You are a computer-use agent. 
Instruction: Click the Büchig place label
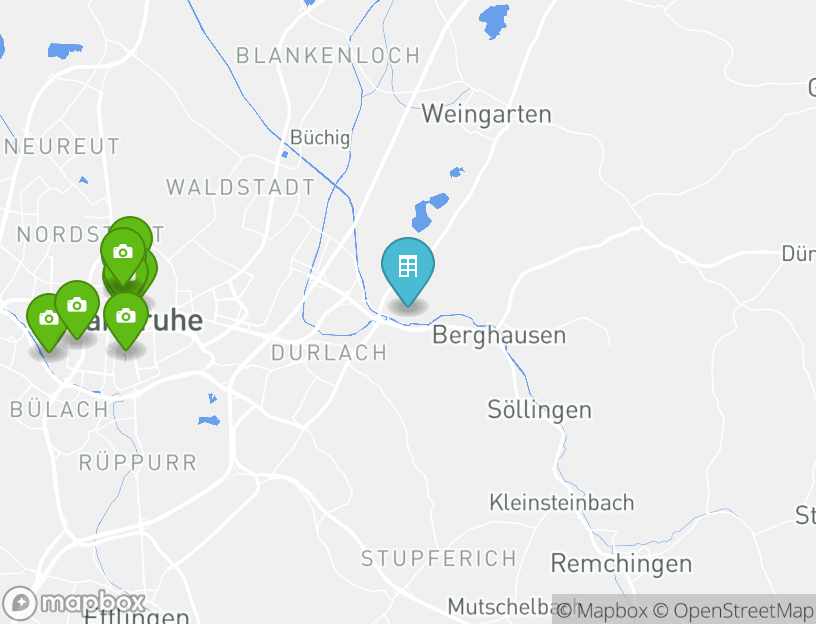(320, 137)
